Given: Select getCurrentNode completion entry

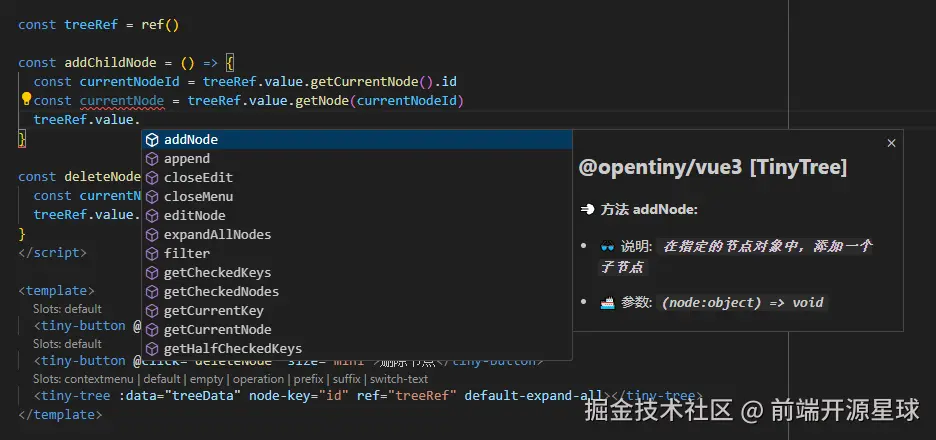Looking at the screenshot, I should point(217,329).
